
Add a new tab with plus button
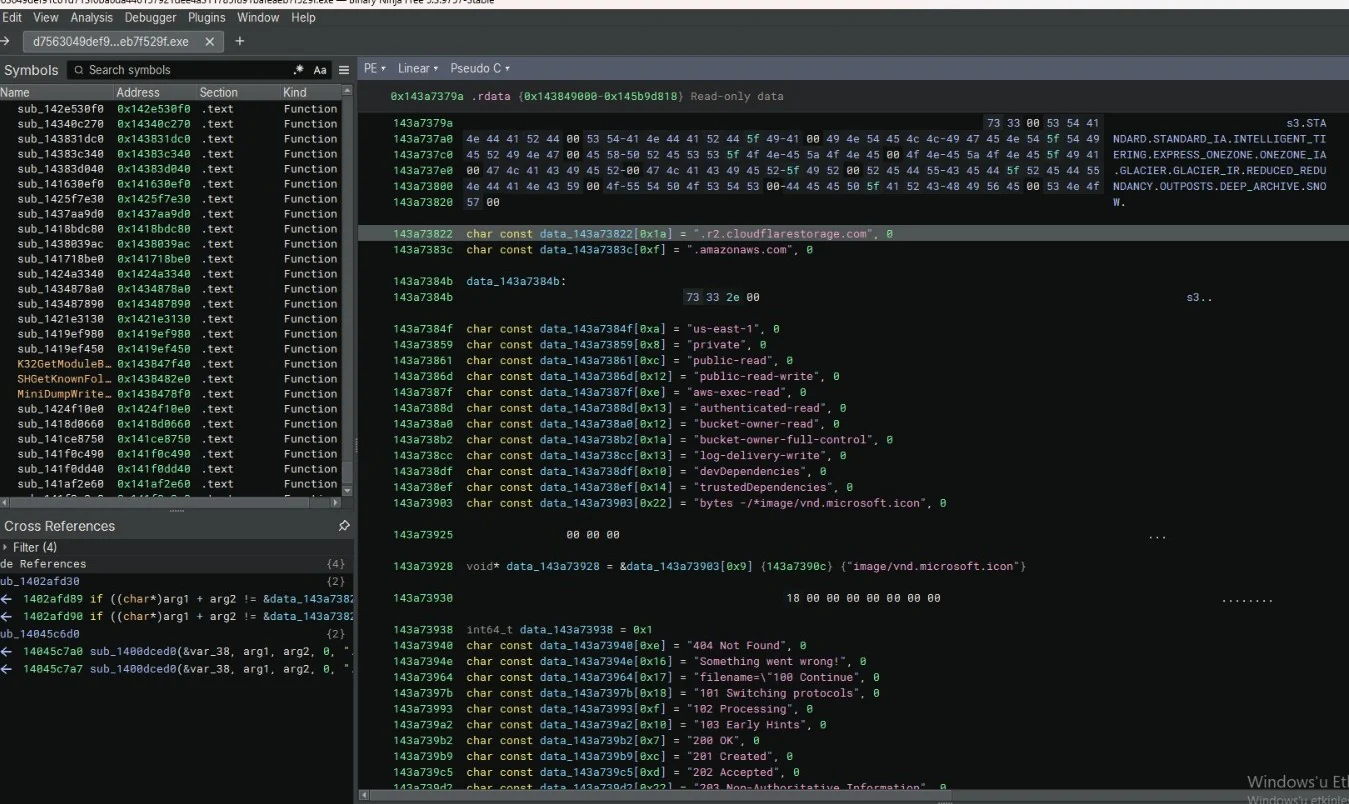(240, 41)
